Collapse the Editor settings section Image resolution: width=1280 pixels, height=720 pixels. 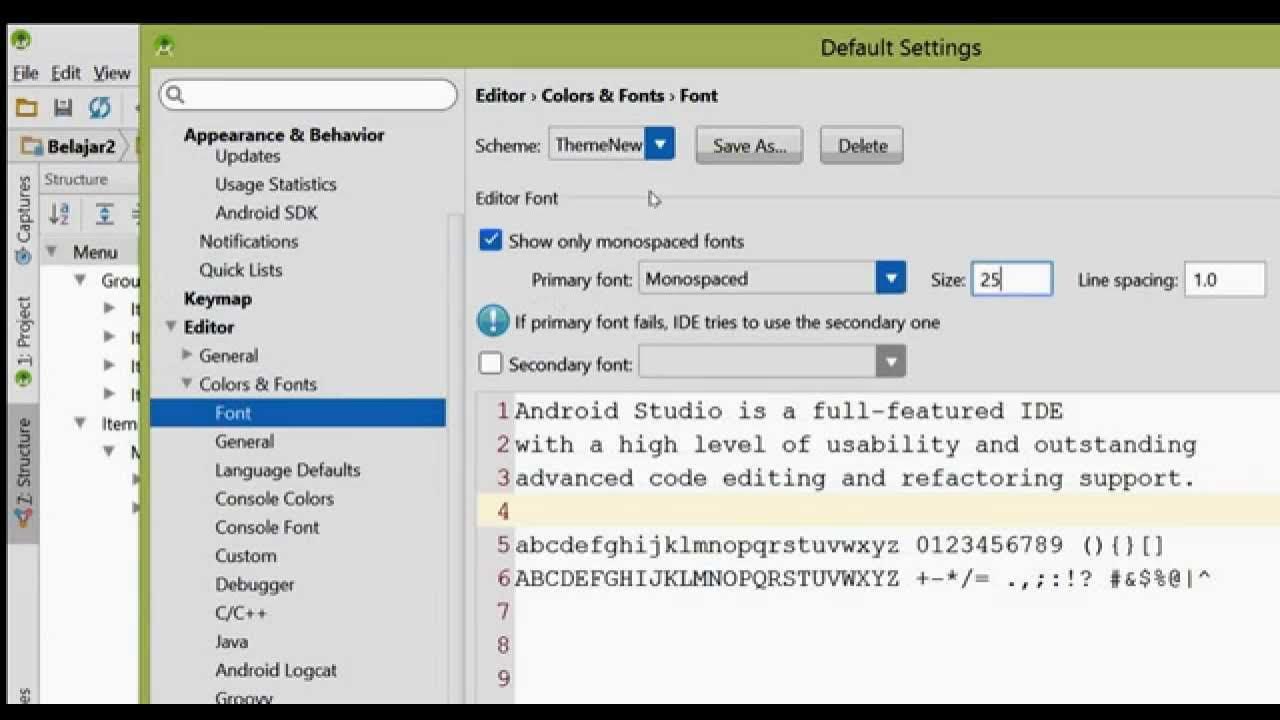pos(171,327)
